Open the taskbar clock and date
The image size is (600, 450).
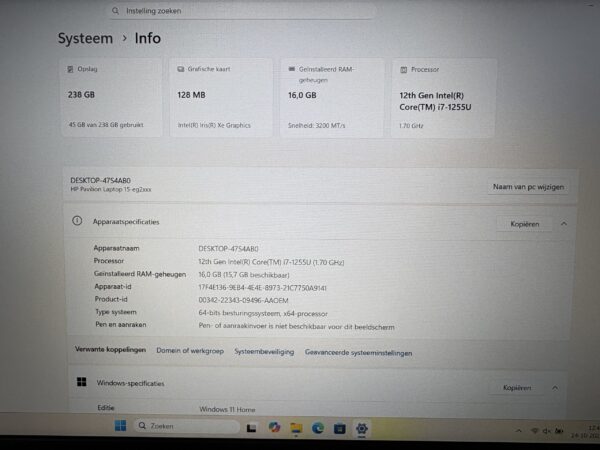point(585,432)
